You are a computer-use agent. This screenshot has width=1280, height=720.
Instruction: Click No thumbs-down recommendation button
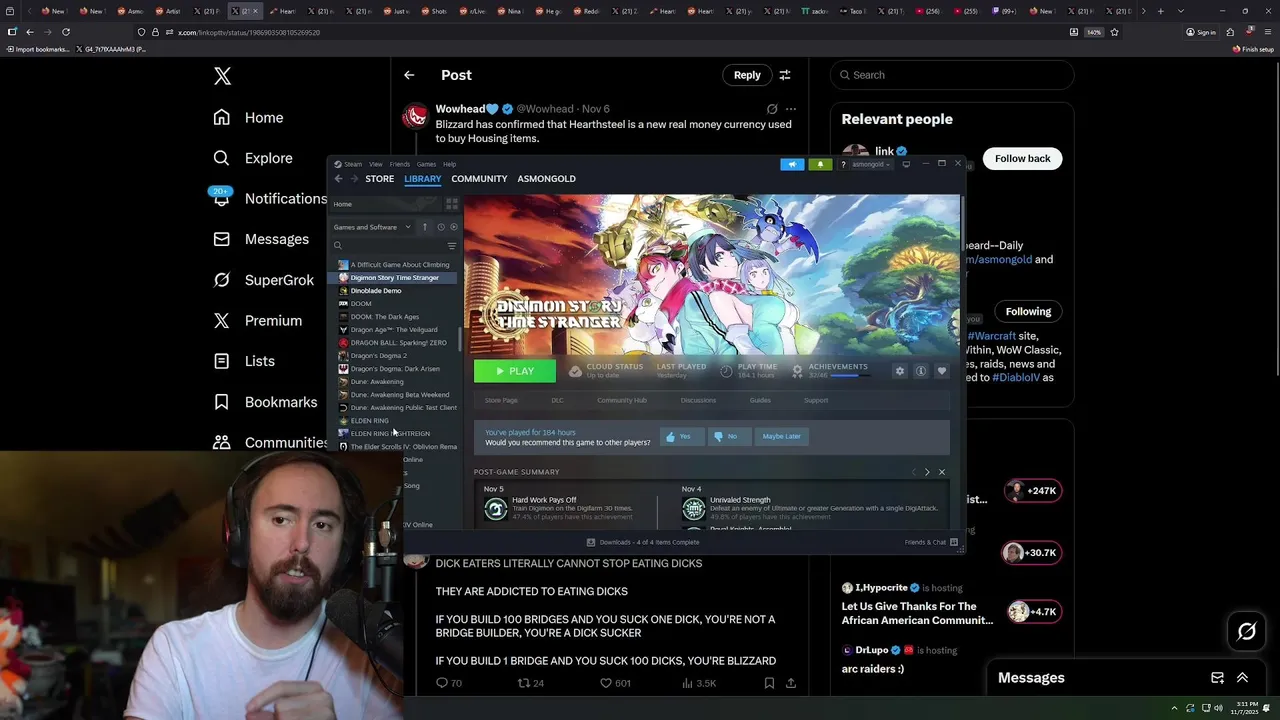(x=729, y=436)
